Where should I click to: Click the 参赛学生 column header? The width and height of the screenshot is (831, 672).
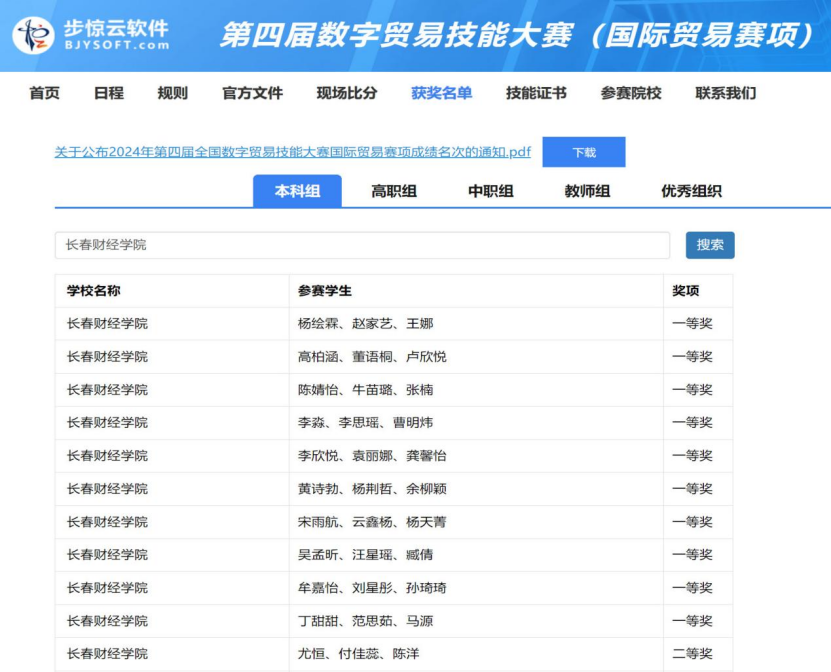(x=325, y=291)
